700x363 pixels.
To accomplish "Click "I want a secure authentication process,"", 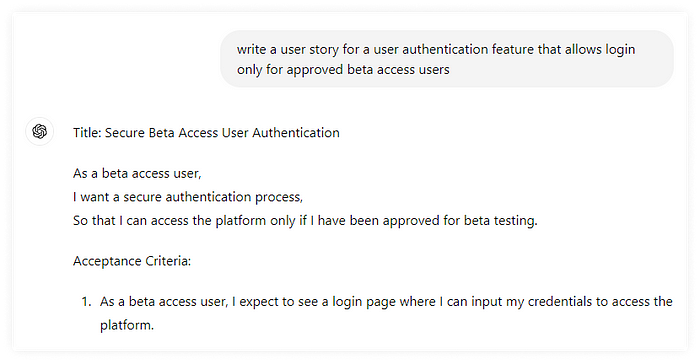I will (188, 197).
